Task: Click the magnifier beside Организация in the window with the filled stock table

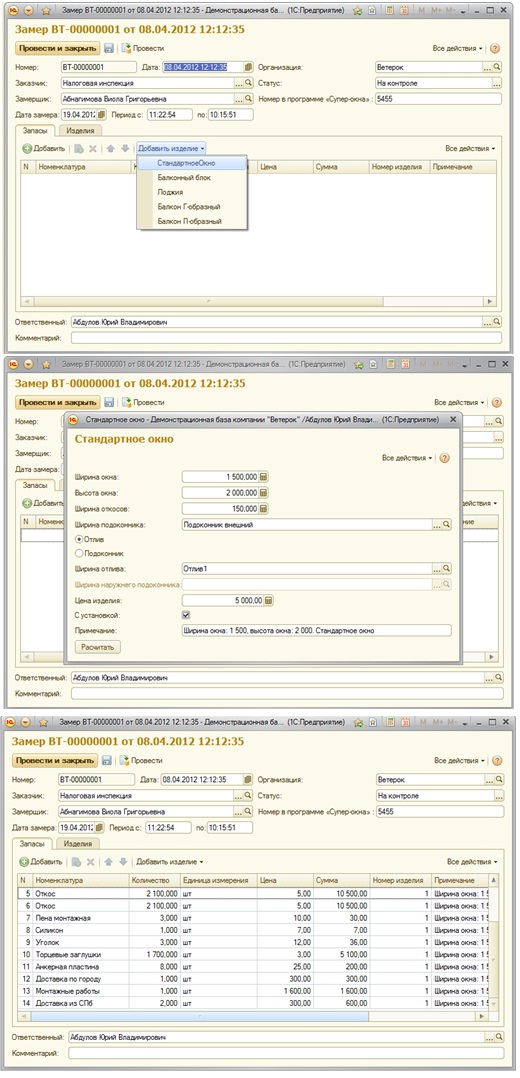Action: click(497, 780)
